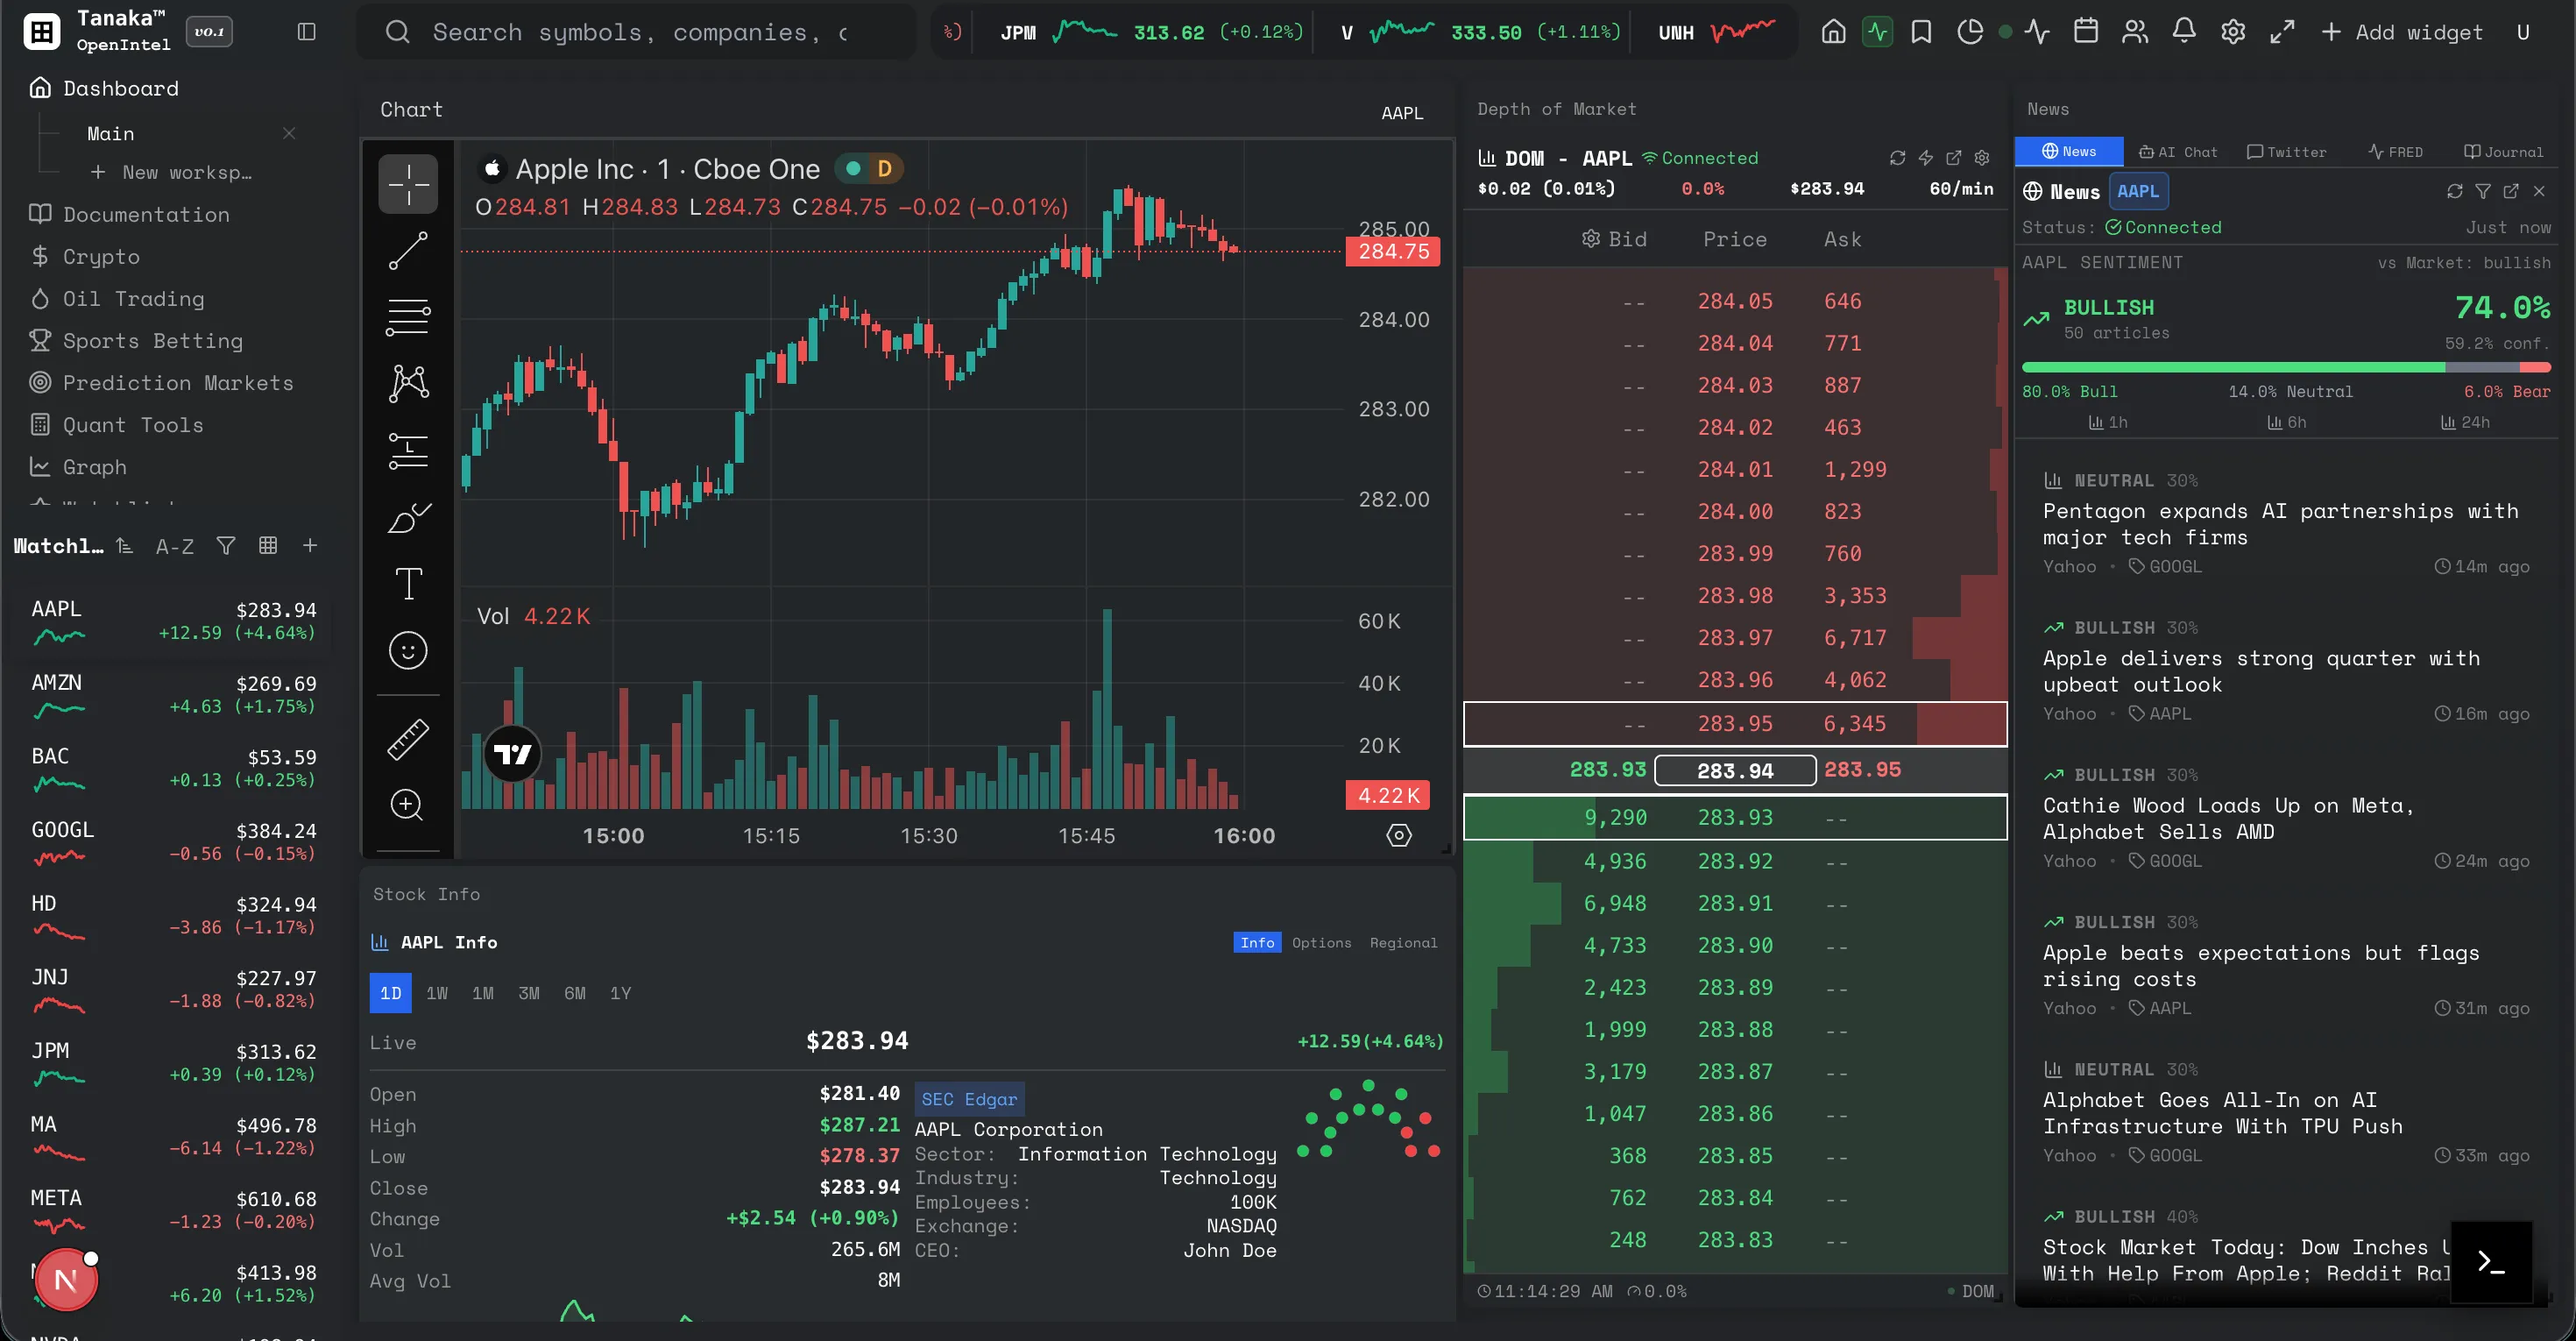Open the Bid column settings gear
The height and width of the screenshot is (1341, 2576).
[x=1590, y=238]
